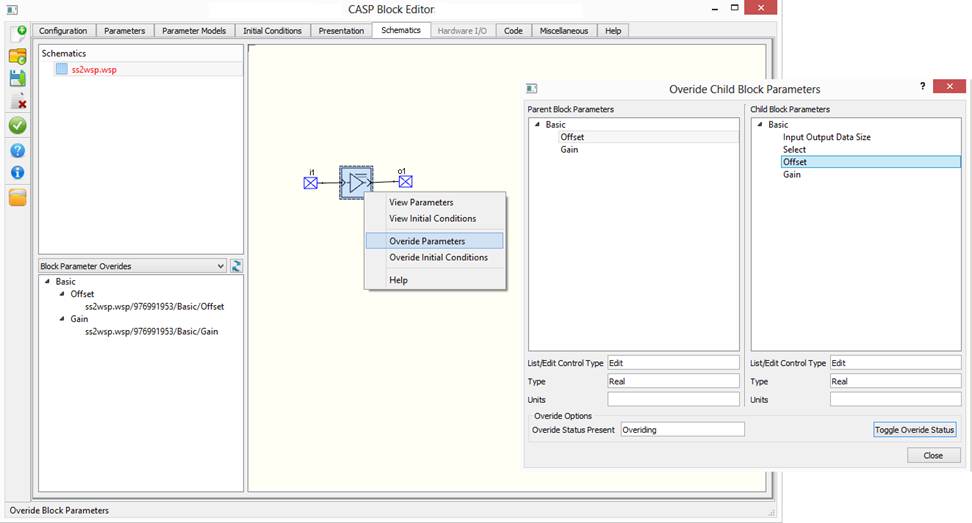Click the green checkmark validate icon
The height and width of the screenshot is (523, 972).
(17, 126)
